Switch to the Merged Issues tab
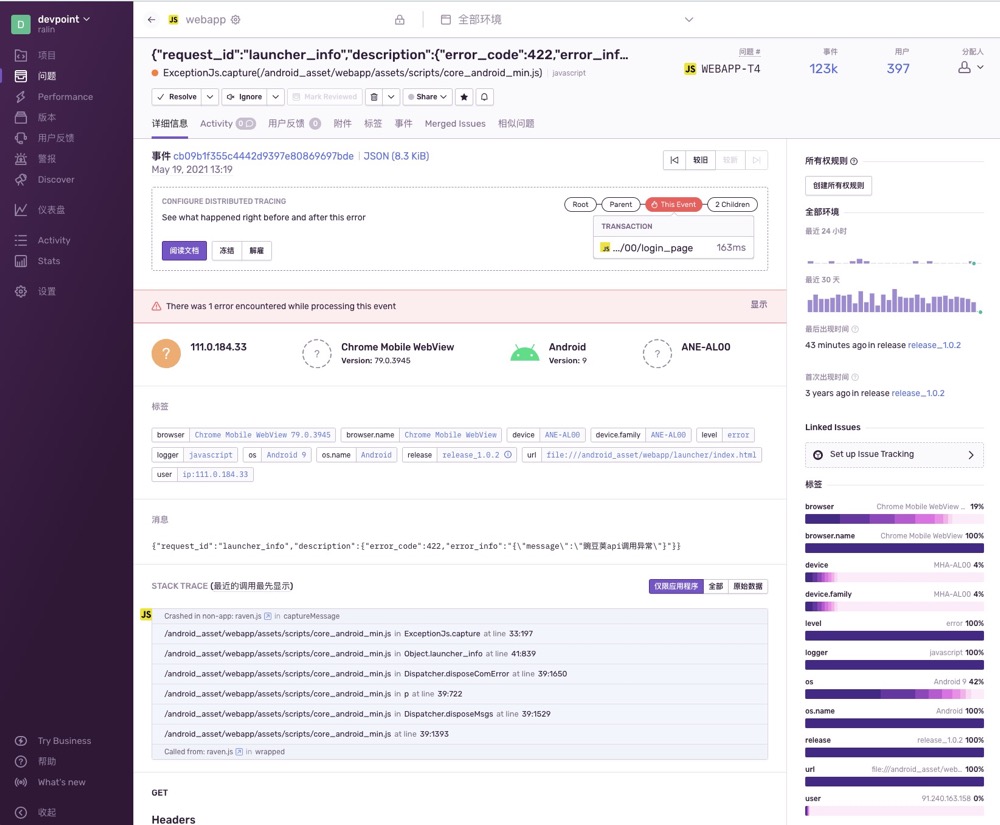1000x825 pixels. pos(455,124)
